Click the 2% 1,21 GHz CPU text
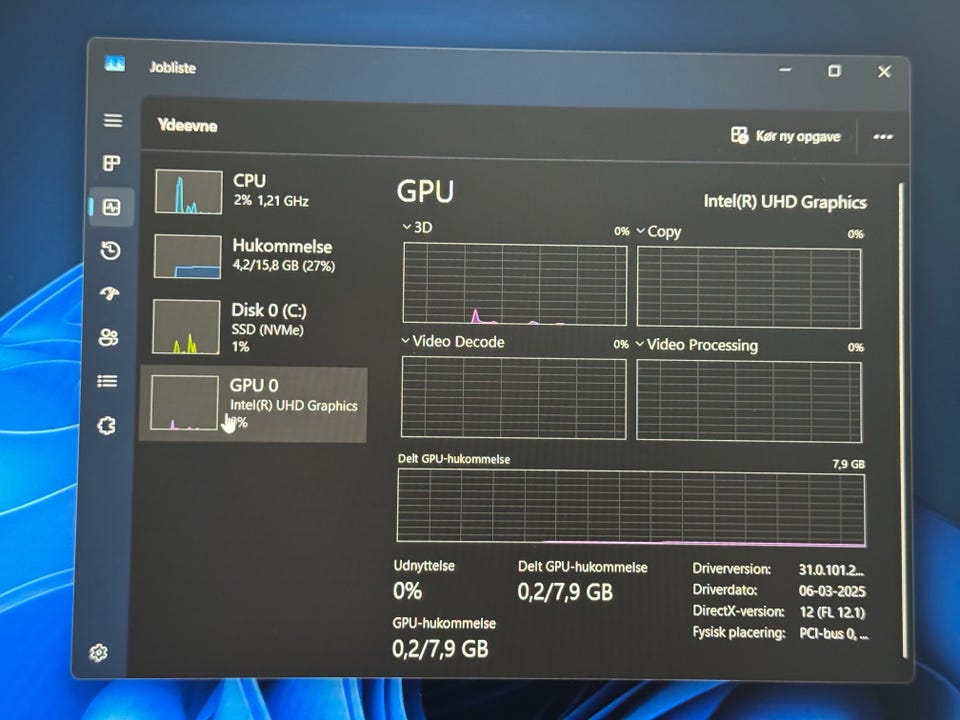 tap(271, 201)
